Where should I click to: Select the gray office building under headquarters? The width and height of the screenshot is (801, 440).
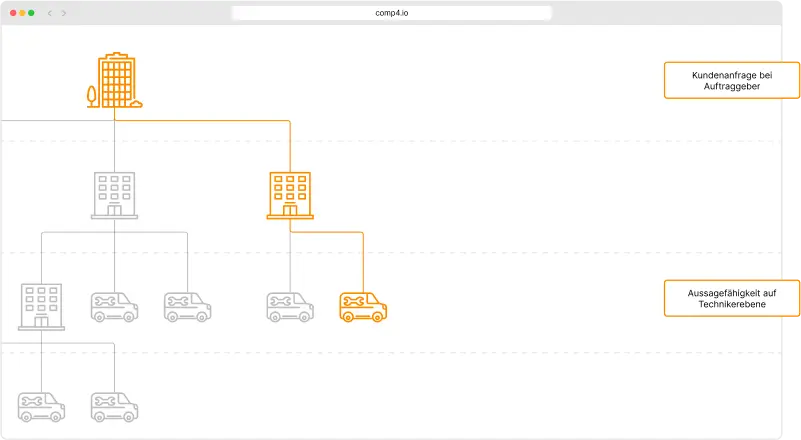pos(114,195)
